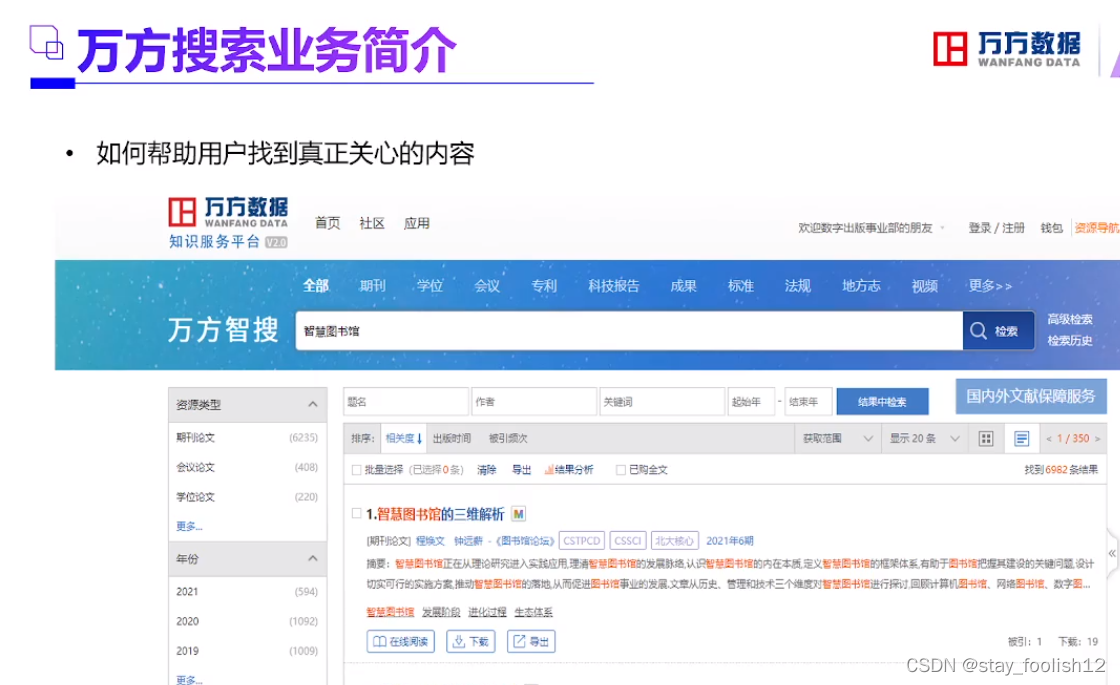Screen dimensions: 1120x685
Task: Click the 结束年 input field
Action: click(x=809, y=401)
